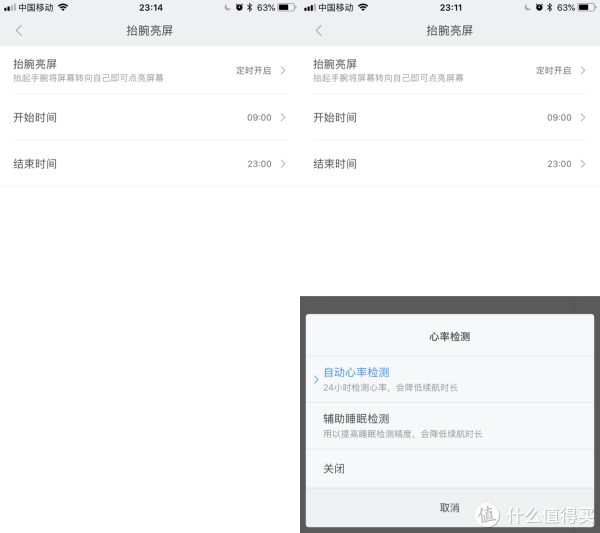Image resolution: width=600 pixels, height=533 pixels.
Task: Tap 23:00 value on left screen
Action: pos(259,164)
